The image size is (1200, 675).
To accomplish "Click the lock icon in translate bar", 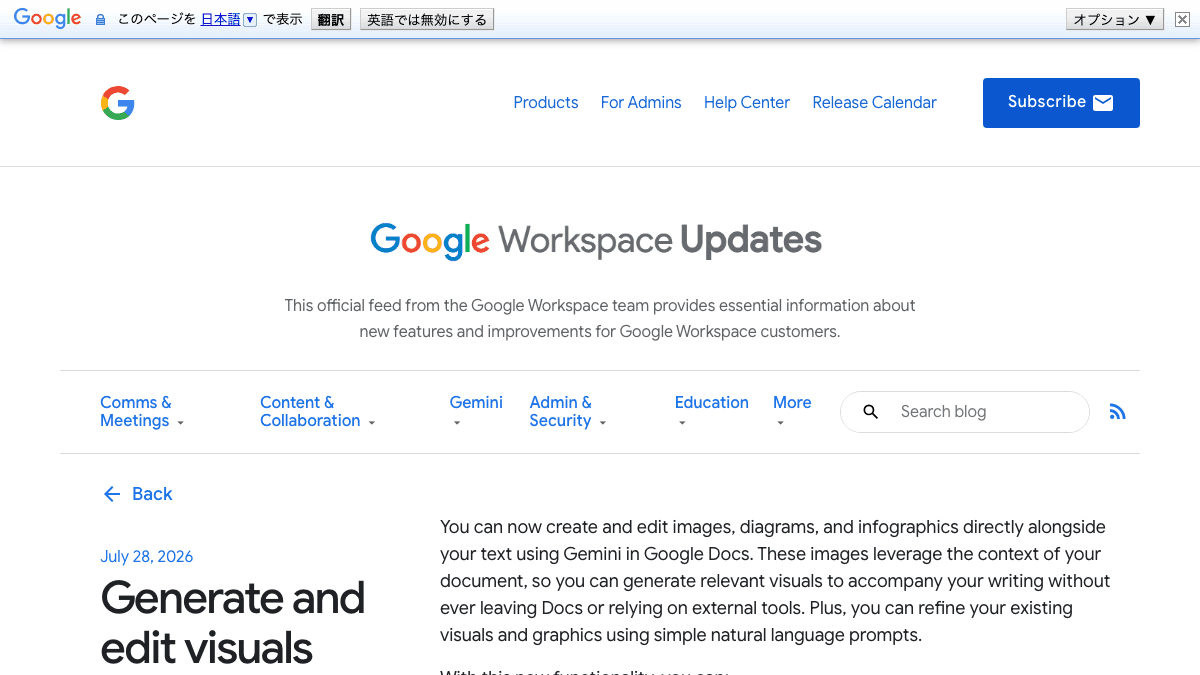I will [x=100, y=20].
